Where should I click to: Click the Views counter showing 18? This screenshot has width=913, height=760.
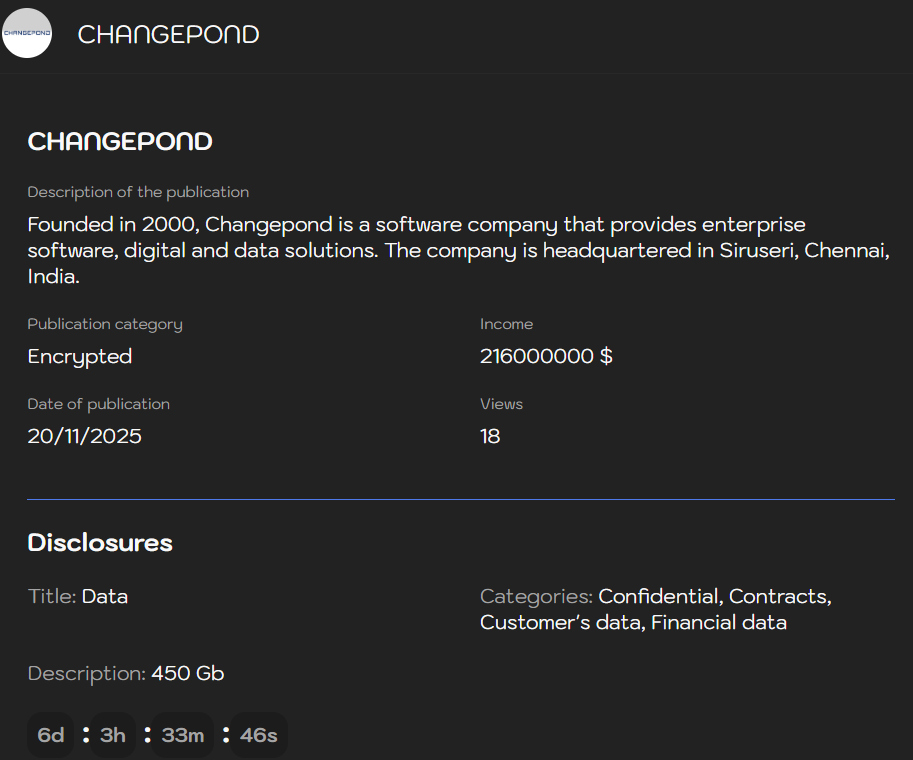pos(490,436)
